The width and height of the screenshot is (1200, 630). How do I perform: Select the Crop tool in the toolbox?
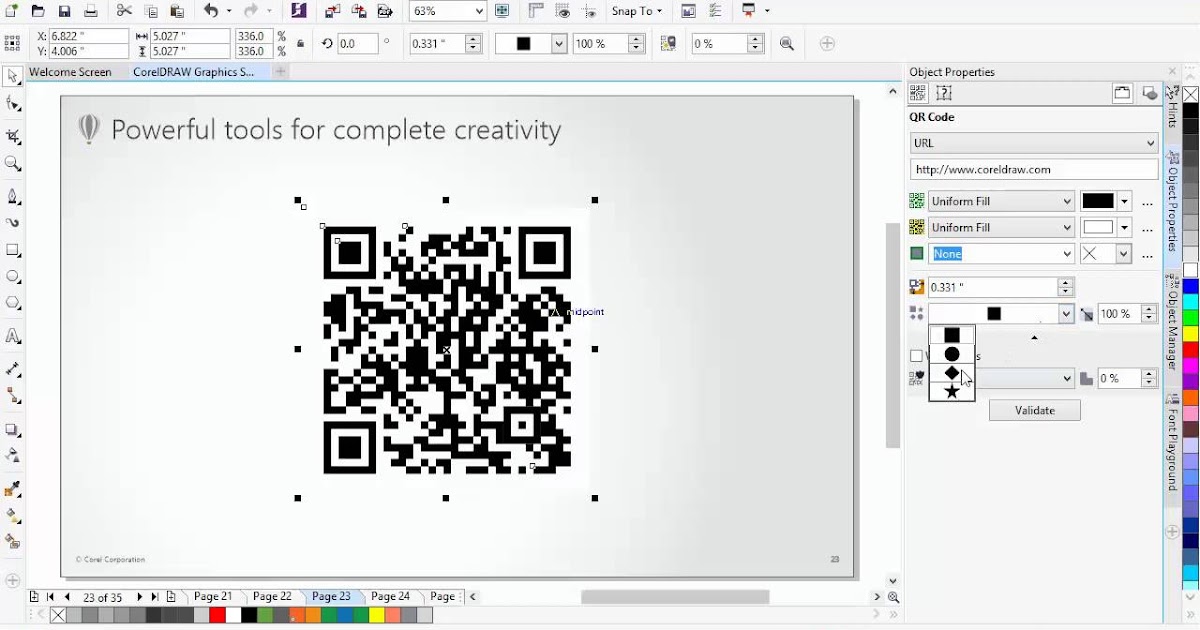(13, 136)
